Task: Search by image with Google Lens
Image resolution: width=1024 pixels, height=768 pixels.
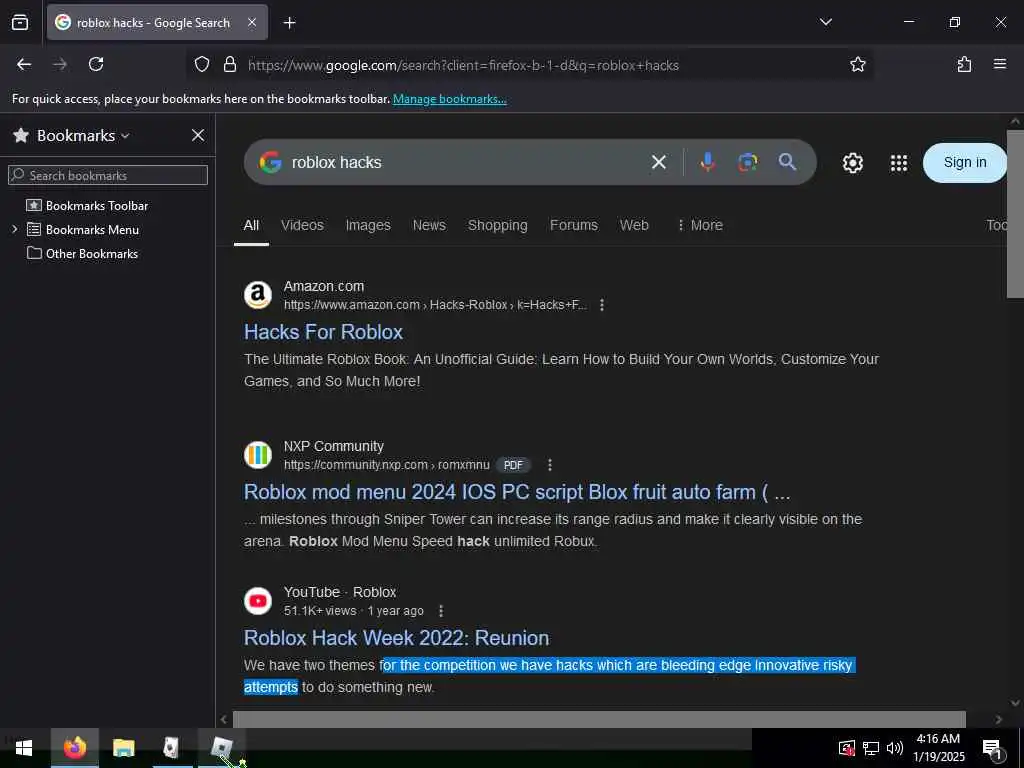Action: pos(748,162)
